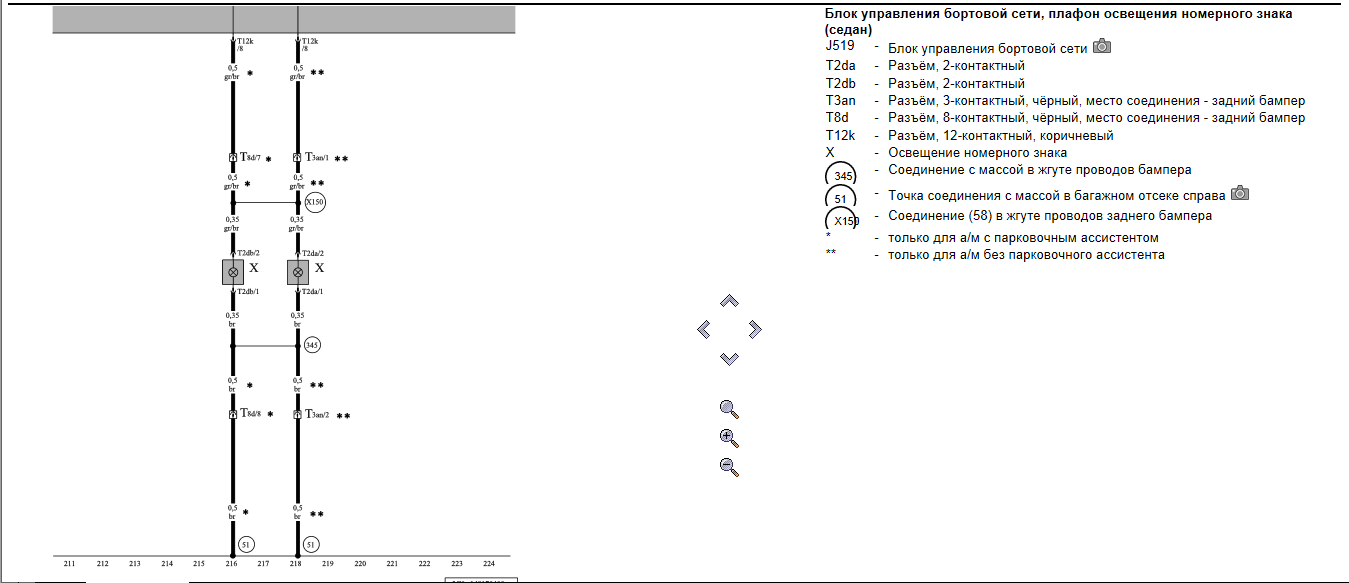The height and width of the screenshot is (583, 1349).
Task: Click the pan down arrow
Action: coord(729,358)
